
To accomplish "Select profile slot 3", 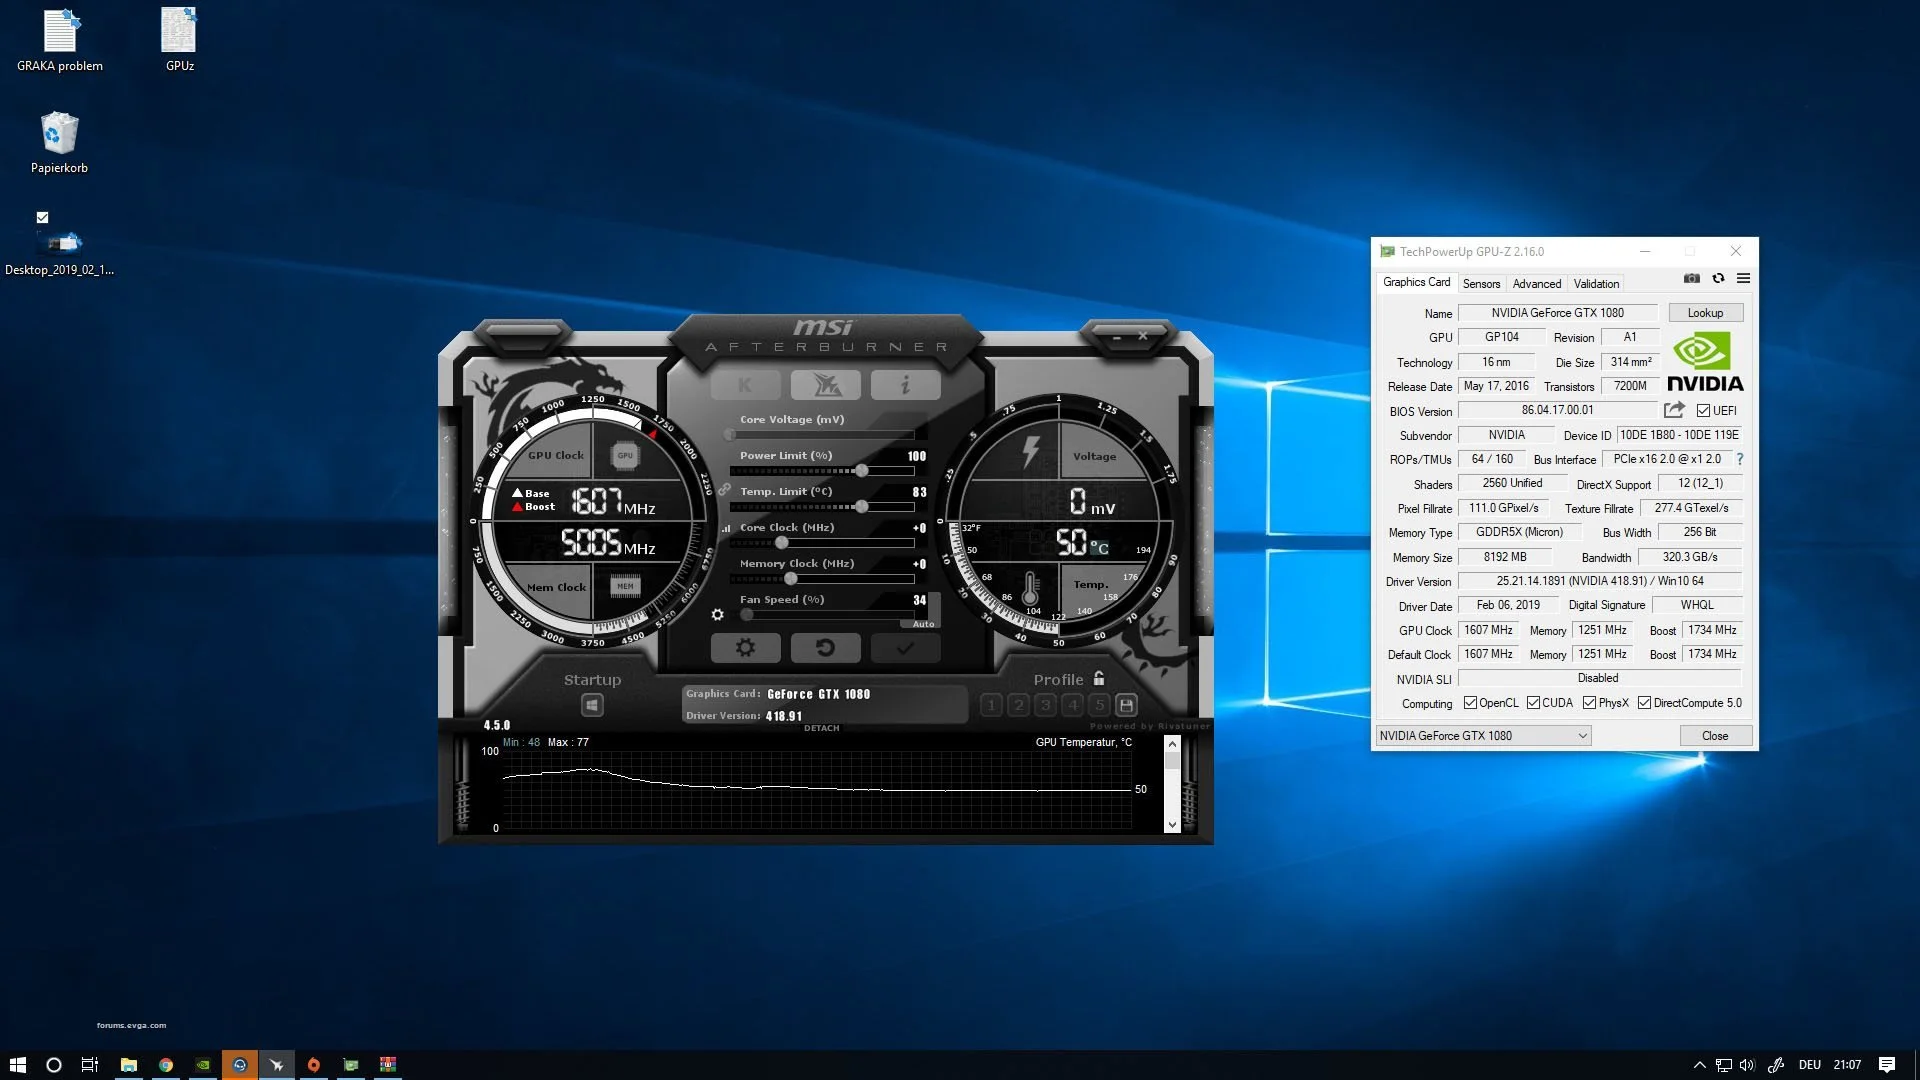I will coord(1045,705).
